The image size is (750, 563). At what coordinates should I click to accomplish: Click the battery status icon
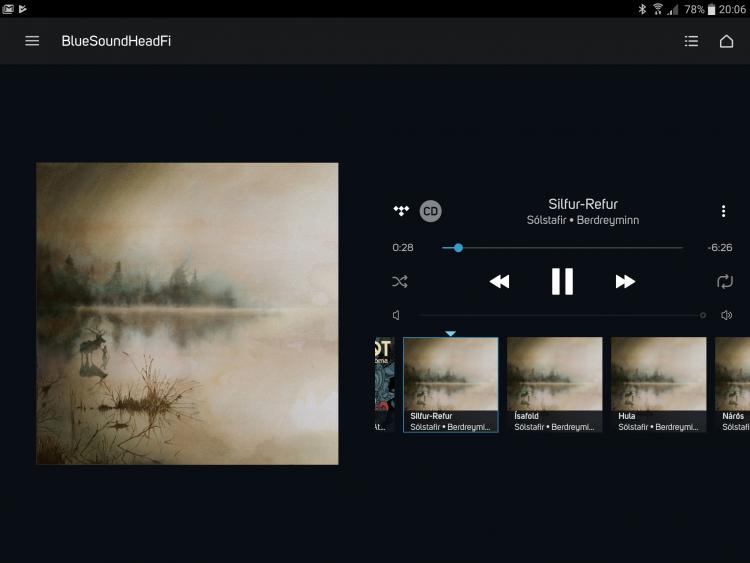click(x=711, y=9)
